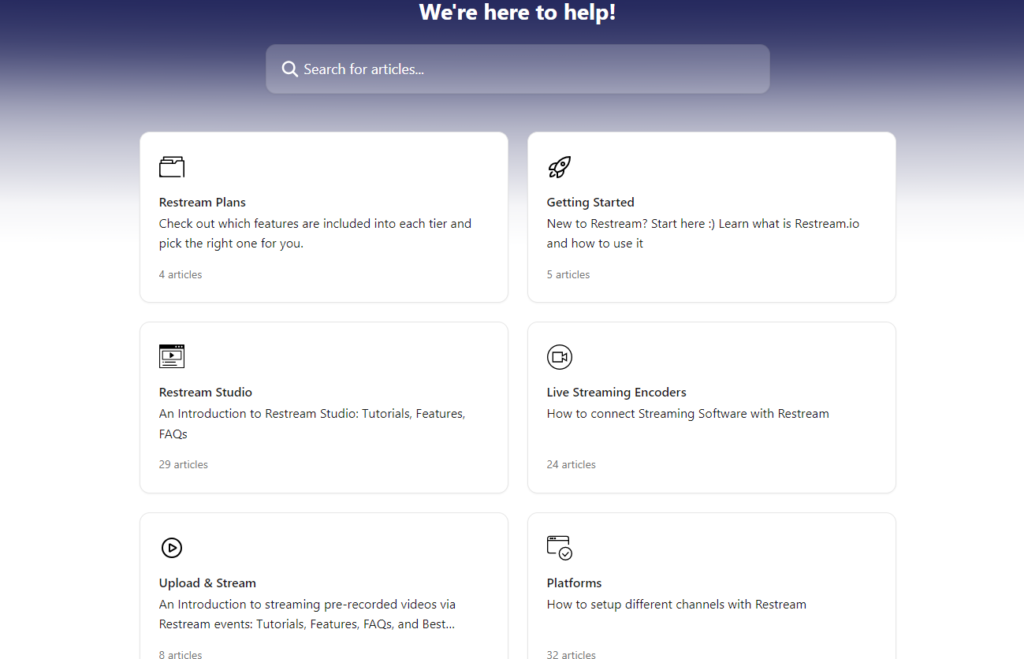The image size is (1024, 659).
Task: Click 'How to connect Streaming Software' description
Action: pyautogui.click(x=688, y=414)
